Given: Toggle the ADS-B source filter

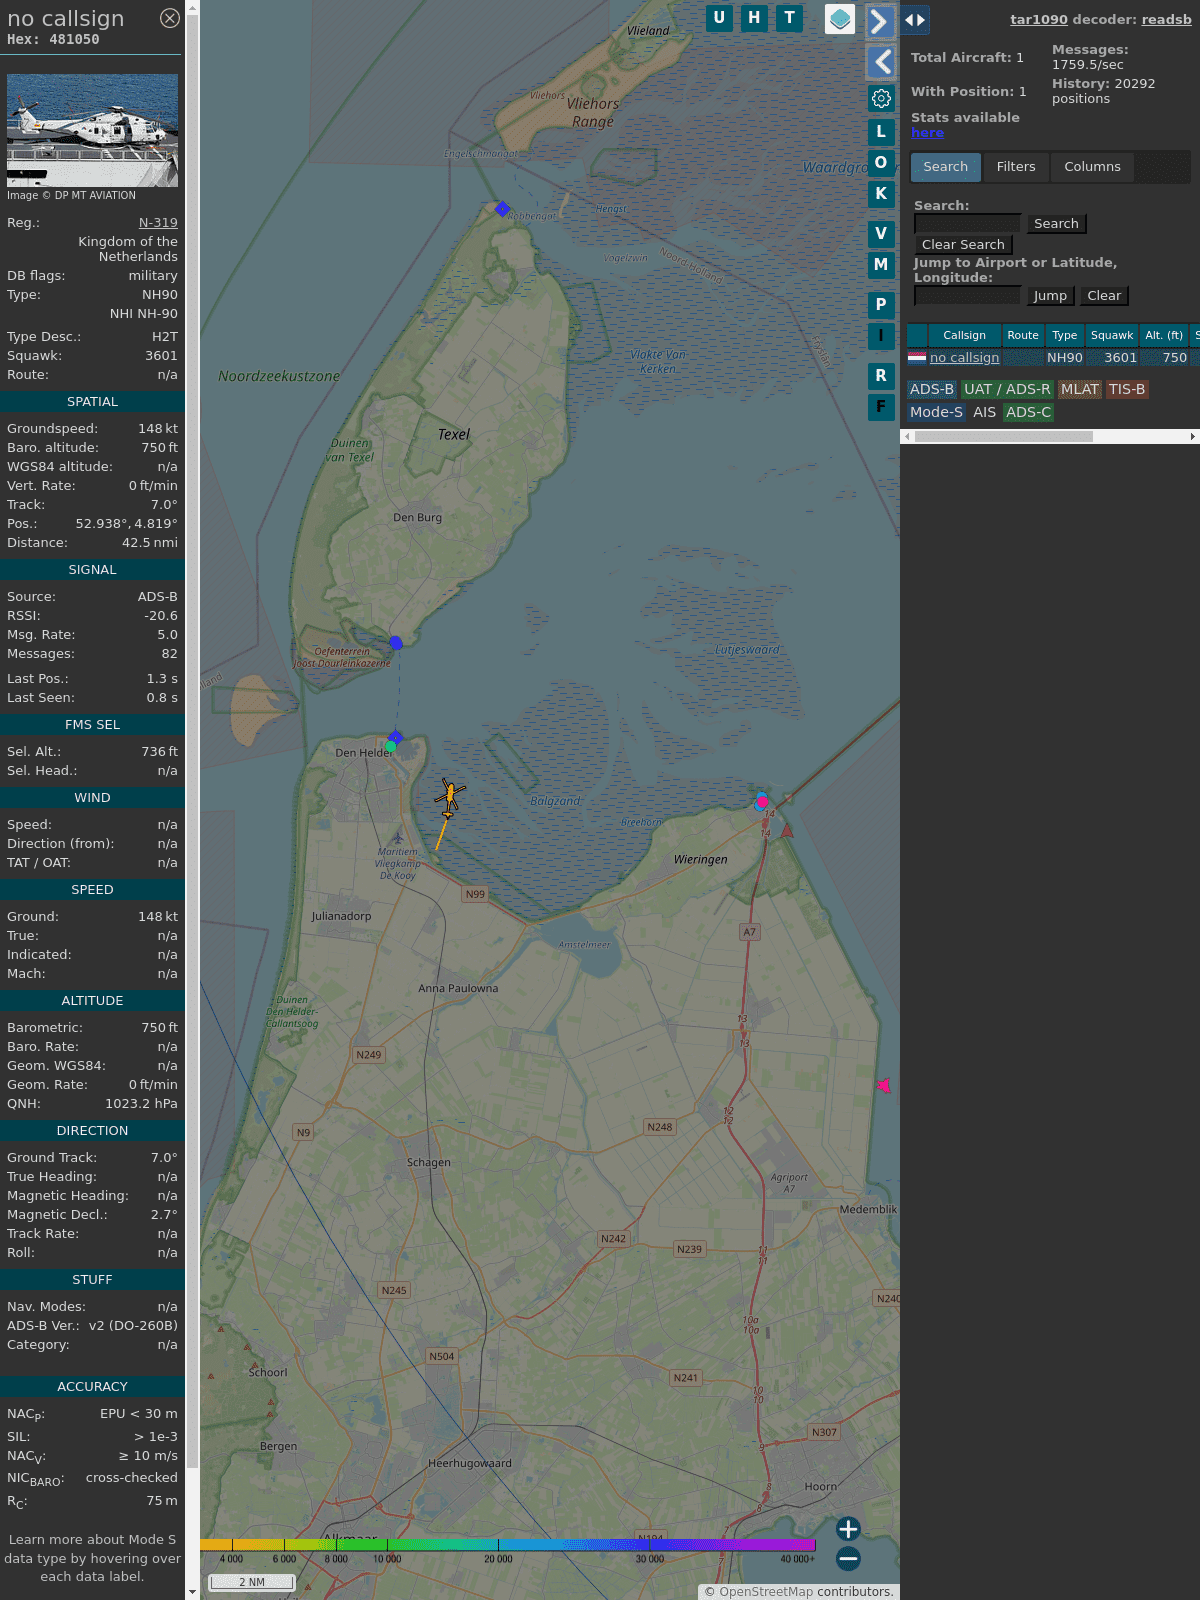Looking at the screenshot, I should pyautogui.click(x=931, y=389).
